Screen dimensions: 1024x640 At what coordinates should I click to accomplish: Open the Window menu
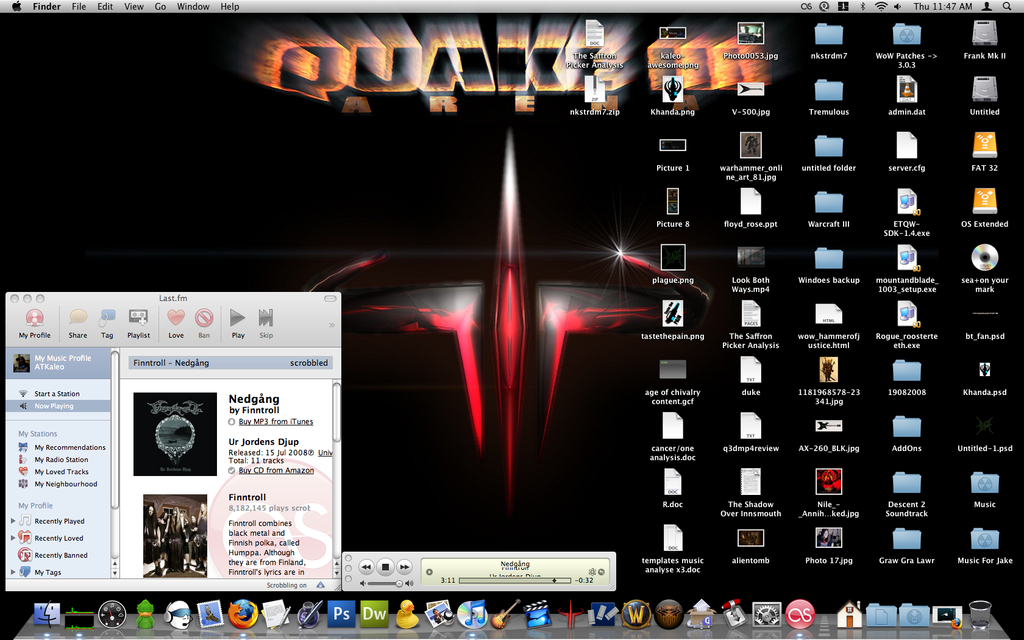pyautogui.click(x=193, y=7)
